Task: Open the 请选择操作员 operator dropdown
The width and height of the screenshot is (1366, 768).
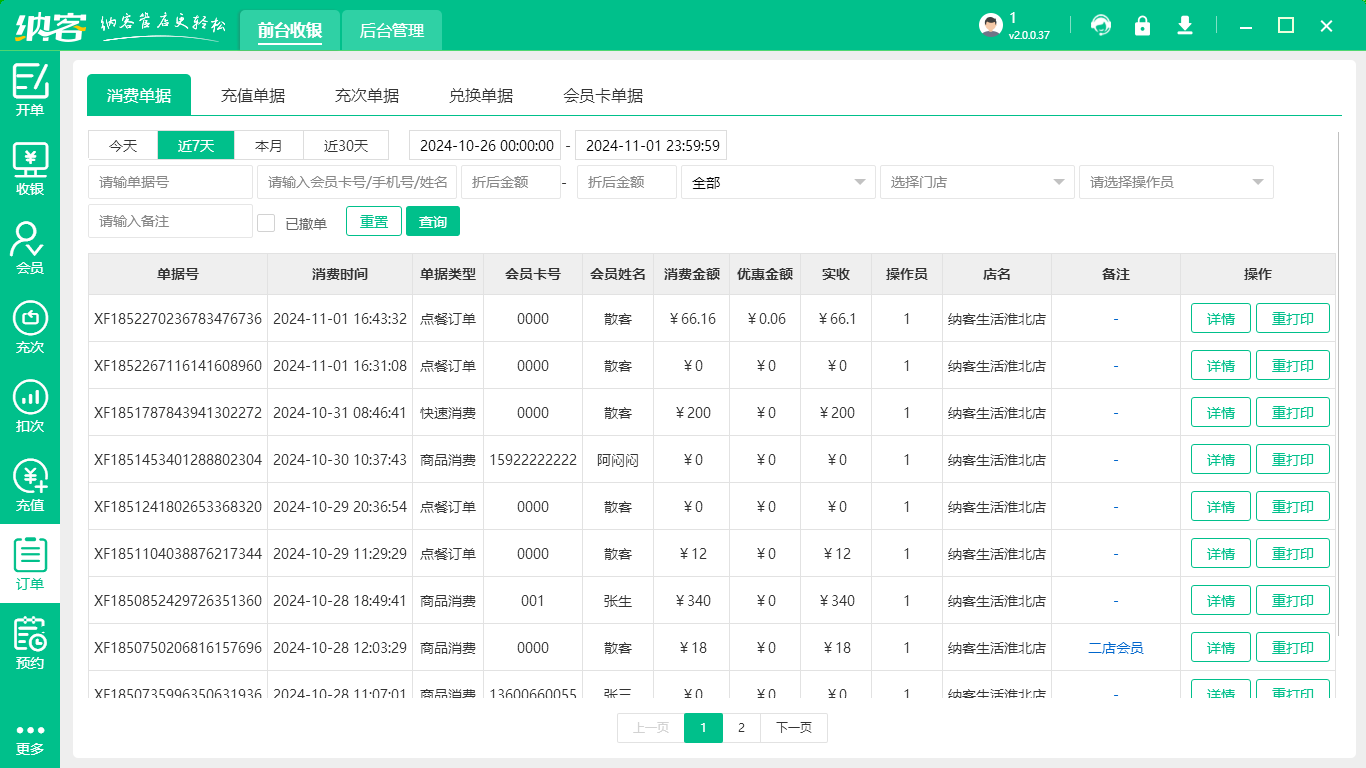Action: [x=1175, y=182]
